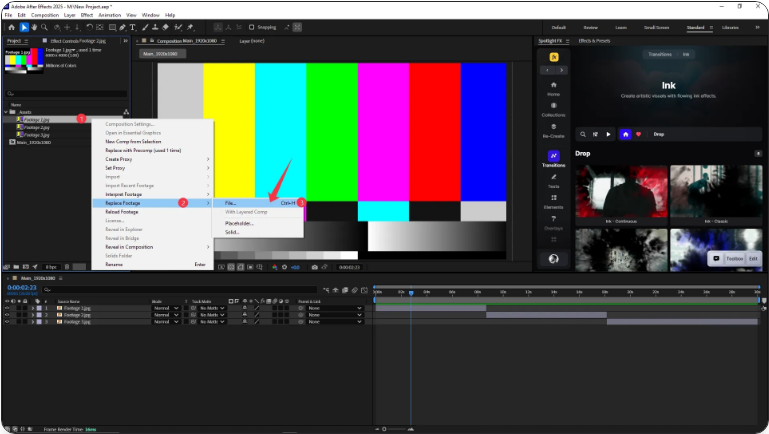
Task: Select the Hand tool in toolbar
Action: click(36, 27)
